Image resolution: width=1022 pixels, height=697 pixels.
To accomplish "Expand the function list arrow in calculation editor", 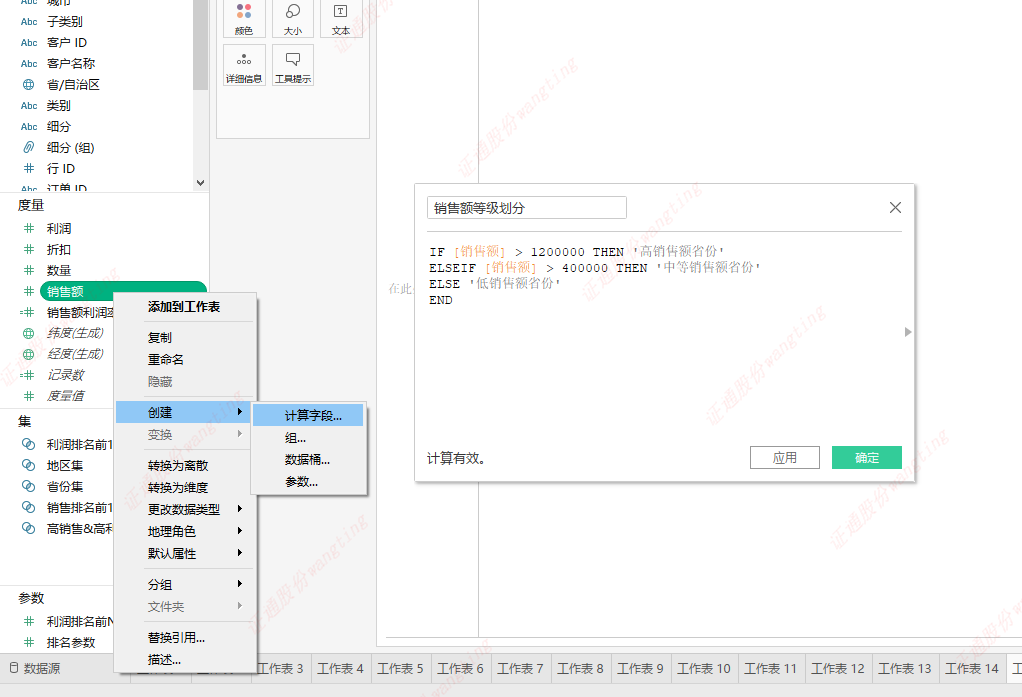I will tap(908, 332).
